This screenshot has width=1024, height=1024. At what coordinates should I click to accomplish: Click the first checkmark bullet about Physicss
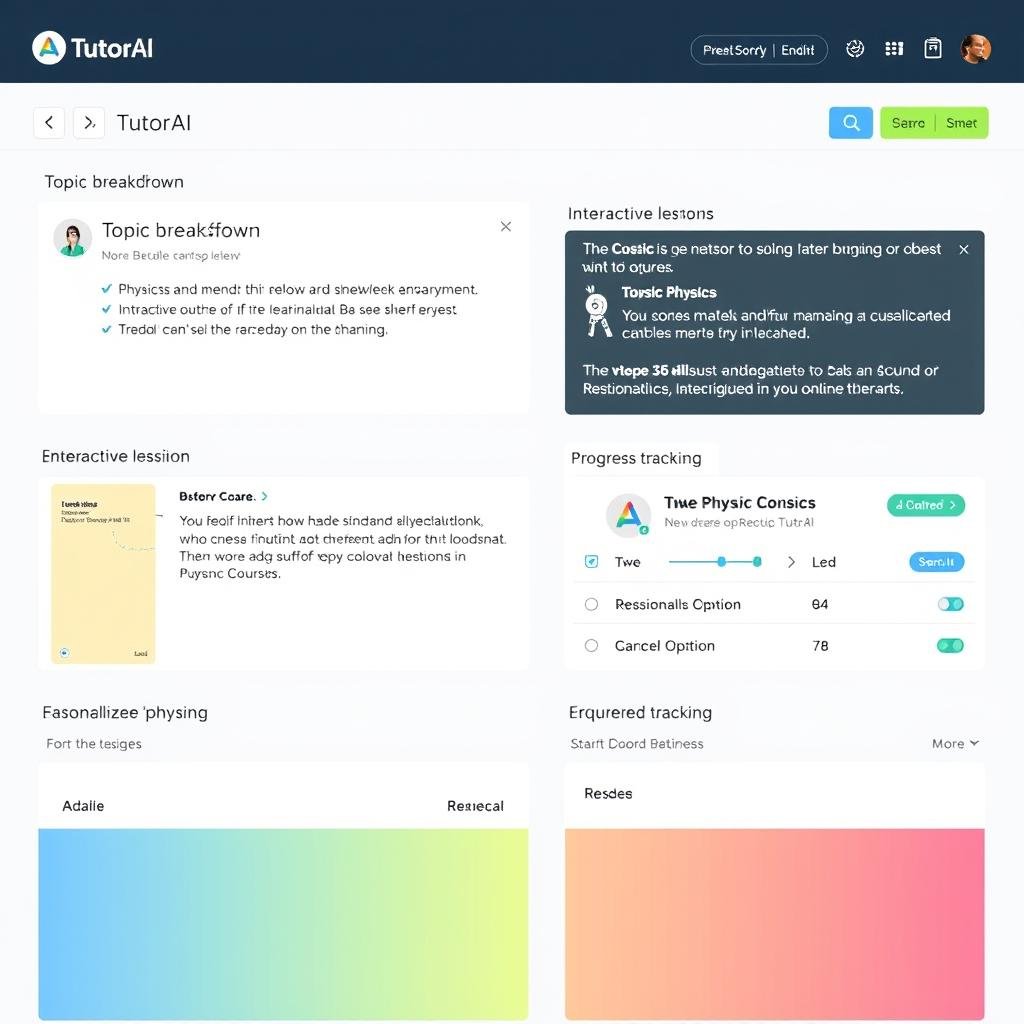pyautogui.click(x=106, y=289)
